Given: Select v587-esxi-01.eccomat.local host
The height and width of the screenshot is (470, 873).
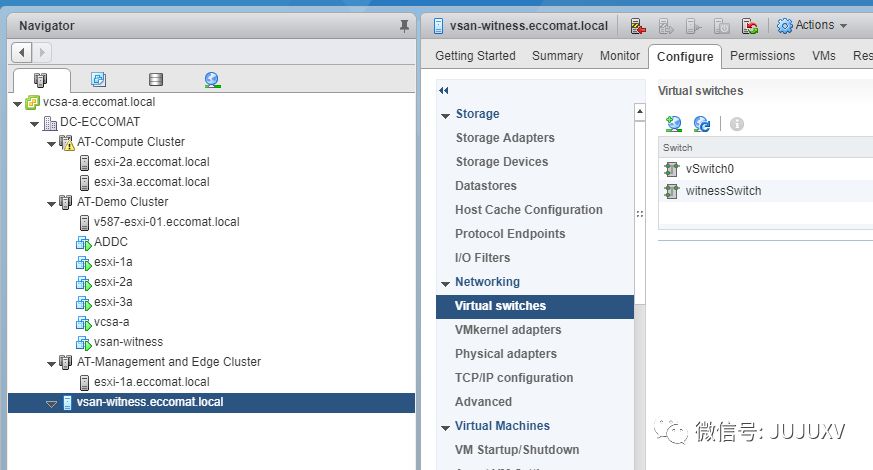Looking at the screenshot, I should [x=166, y=222].
